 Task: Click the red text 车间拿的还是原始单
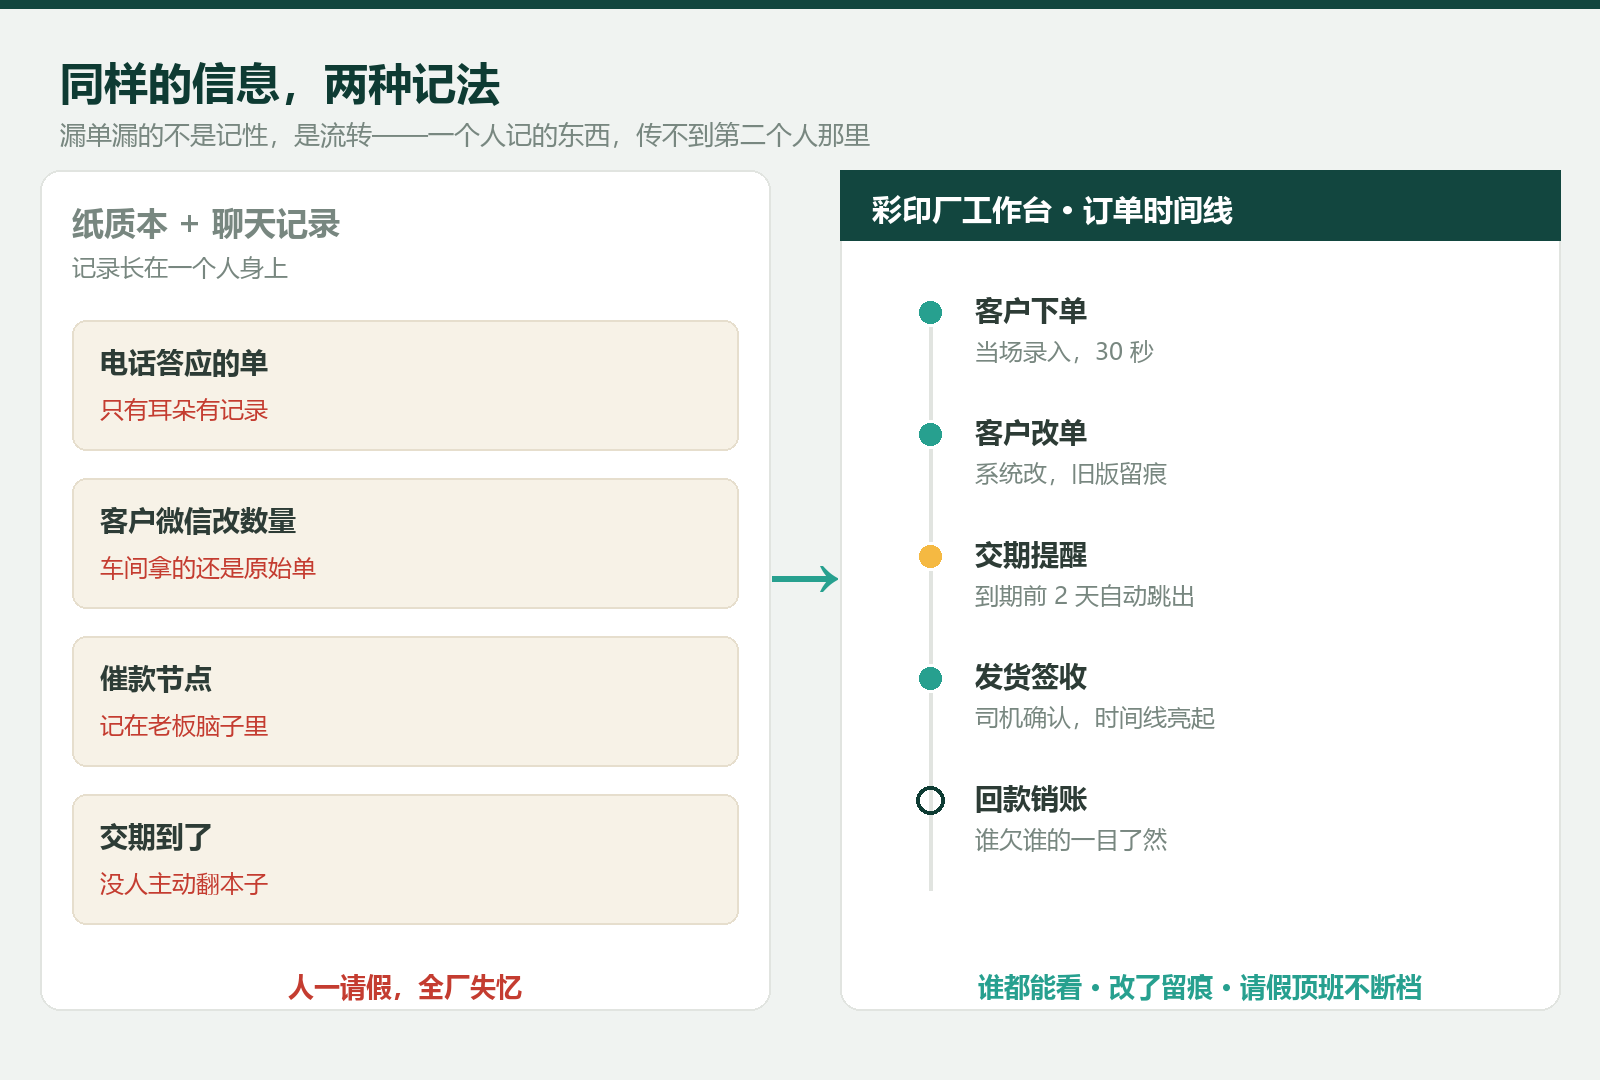pos(208,568)
